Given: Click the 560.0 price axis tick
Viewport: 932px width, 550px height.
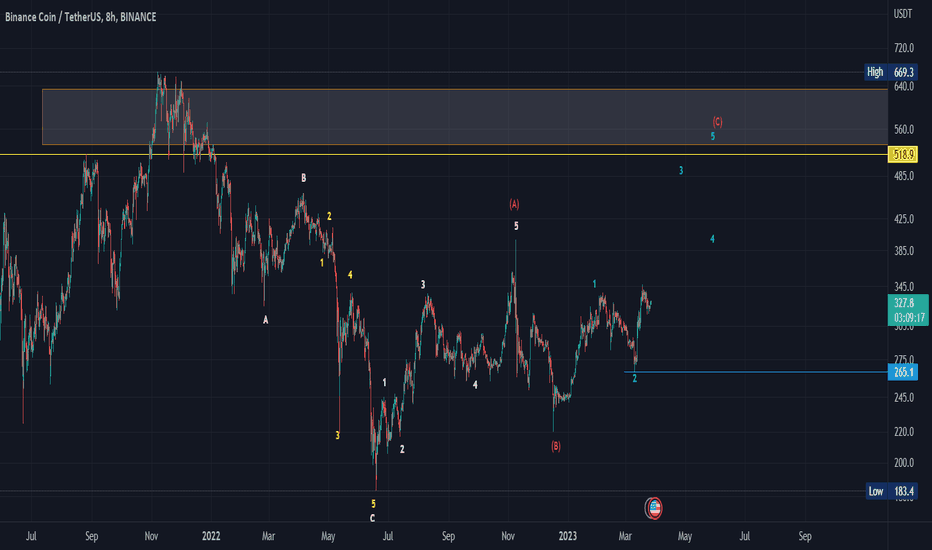Looking at the screenshot, I should [x=904, y=130].
